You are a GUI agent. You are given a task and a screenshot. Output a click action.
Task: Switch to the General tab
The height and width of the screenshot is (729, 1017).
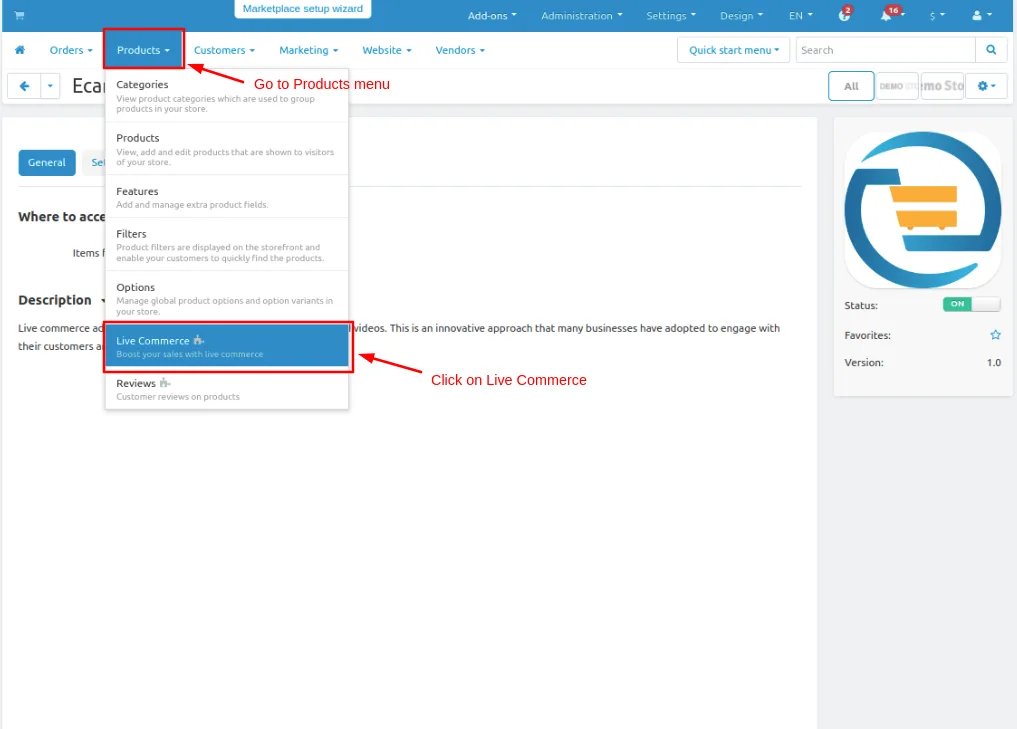[x=47, y=163]
